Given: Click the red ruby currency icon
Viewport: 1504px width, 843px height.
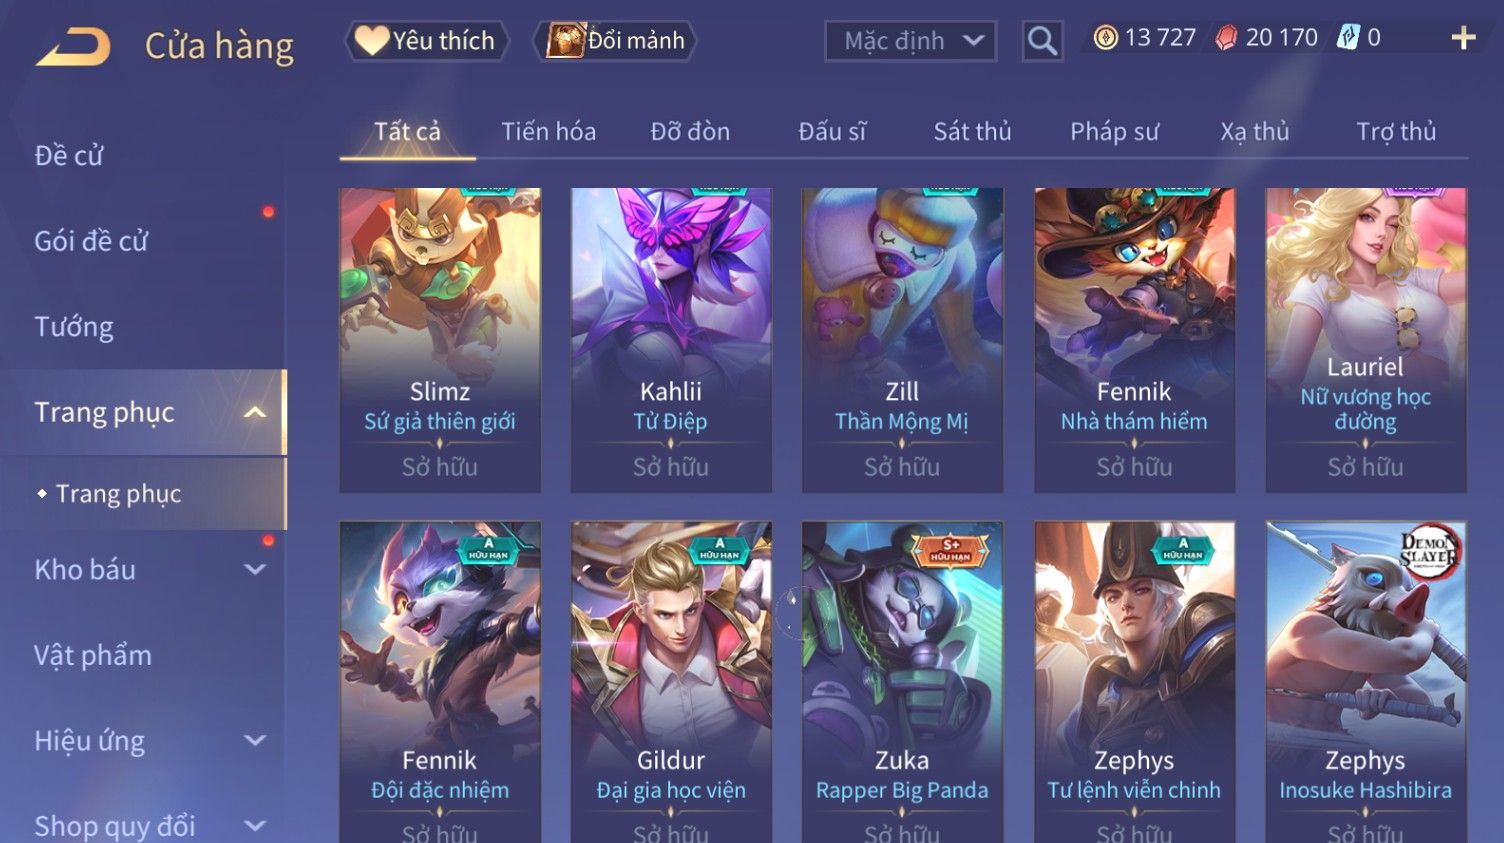Looking at the screenshot, I should click(x=1226, y=38).
